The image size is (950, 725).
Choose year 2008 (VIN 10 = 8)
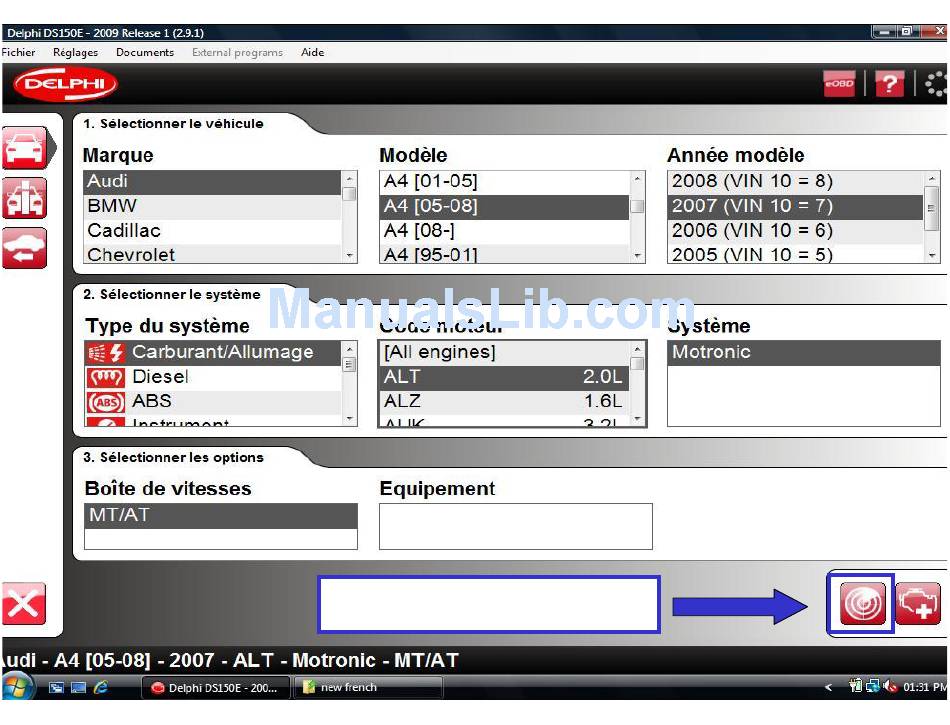pos(796,181)
